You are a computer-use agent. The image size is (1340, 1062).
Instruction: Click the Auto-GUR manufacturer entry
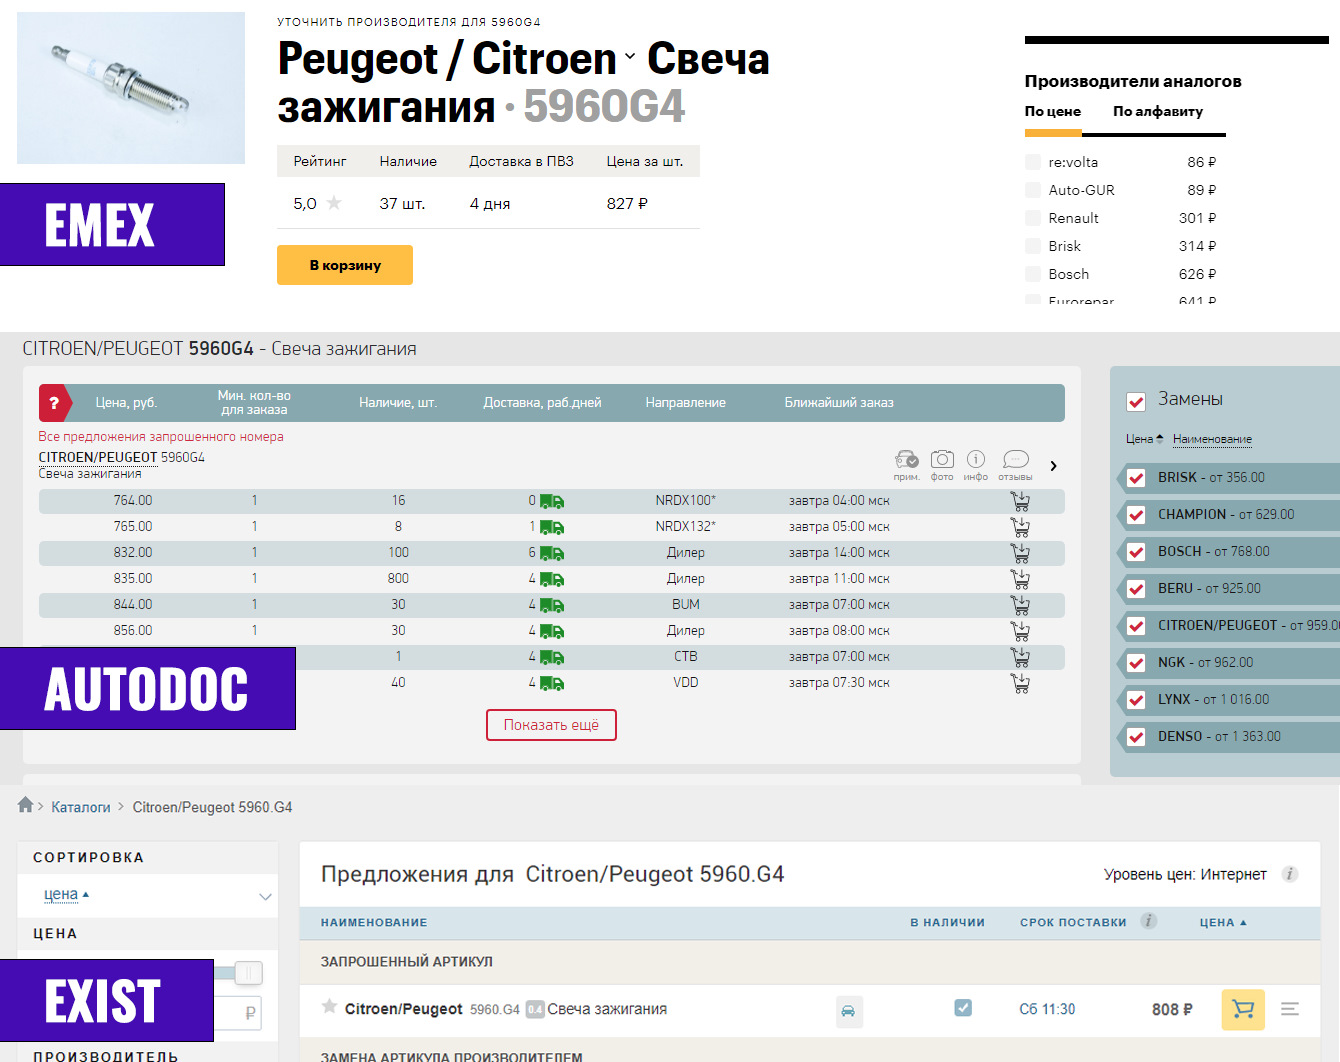(x=1121, y=190)
